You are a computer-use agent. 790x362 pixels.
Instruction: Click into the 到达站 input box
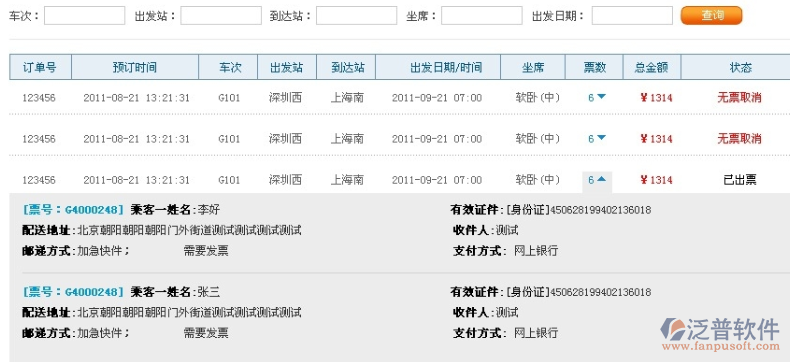[356, 16]
